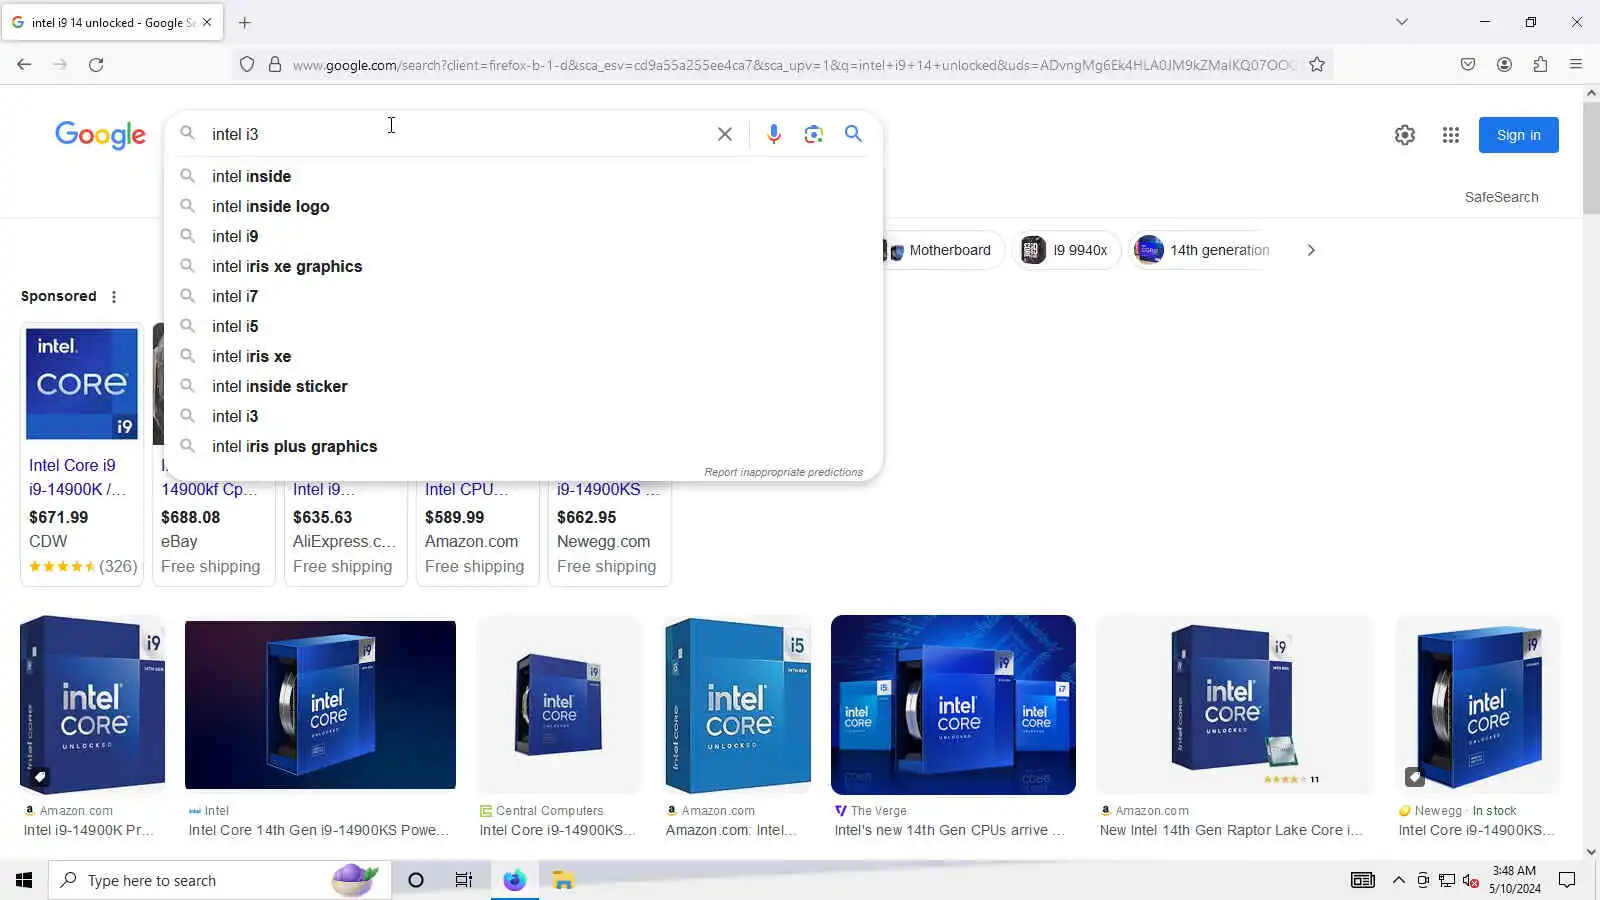1600x900 pixels.
Task: Choose the 'intel i3' dropdown suggestion
Action: [524, 416]
